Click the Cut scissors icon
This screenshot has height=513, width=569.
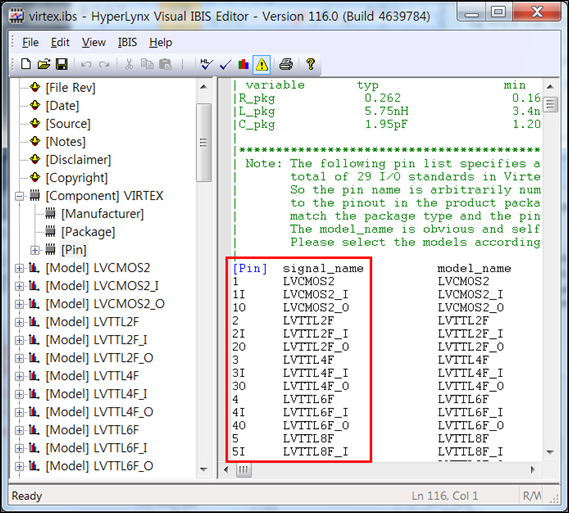[x=129, y=64]
